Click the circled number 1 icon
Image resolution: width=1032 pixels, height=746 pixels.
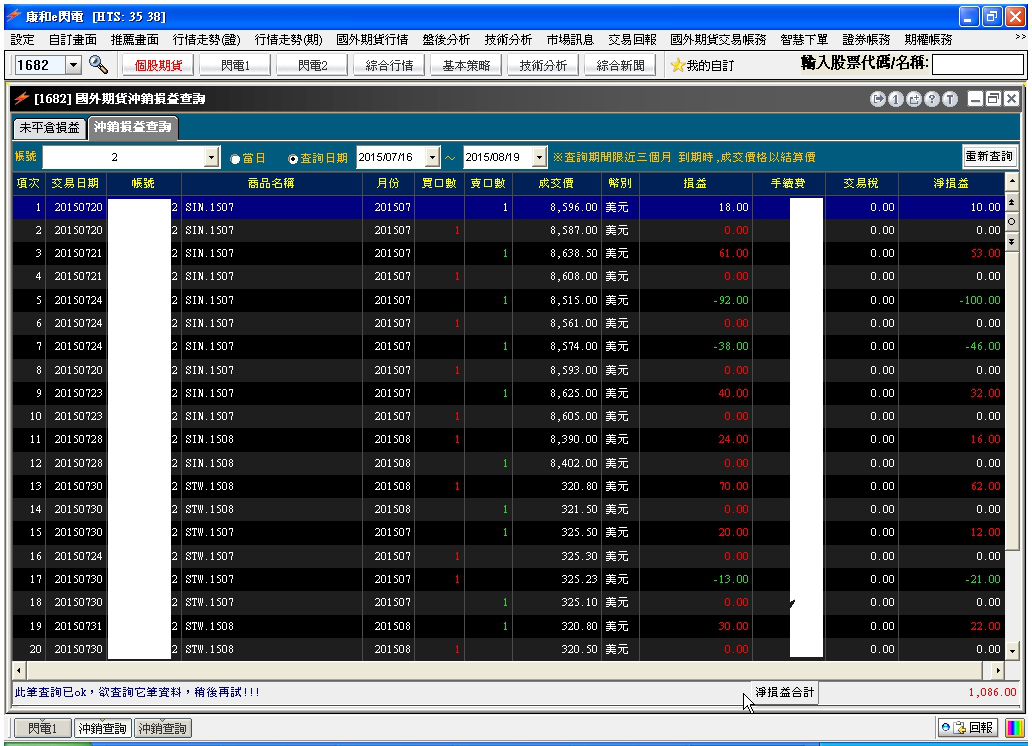[x=896, y=99]
